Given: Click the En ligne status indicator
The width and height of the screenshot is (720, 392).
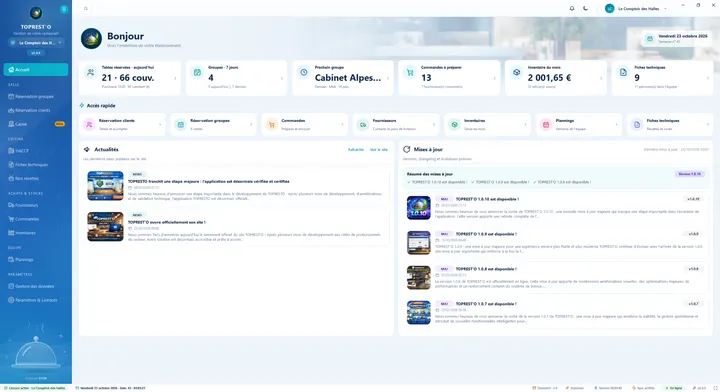Looking at the screenshot, I should click(674, 388).
